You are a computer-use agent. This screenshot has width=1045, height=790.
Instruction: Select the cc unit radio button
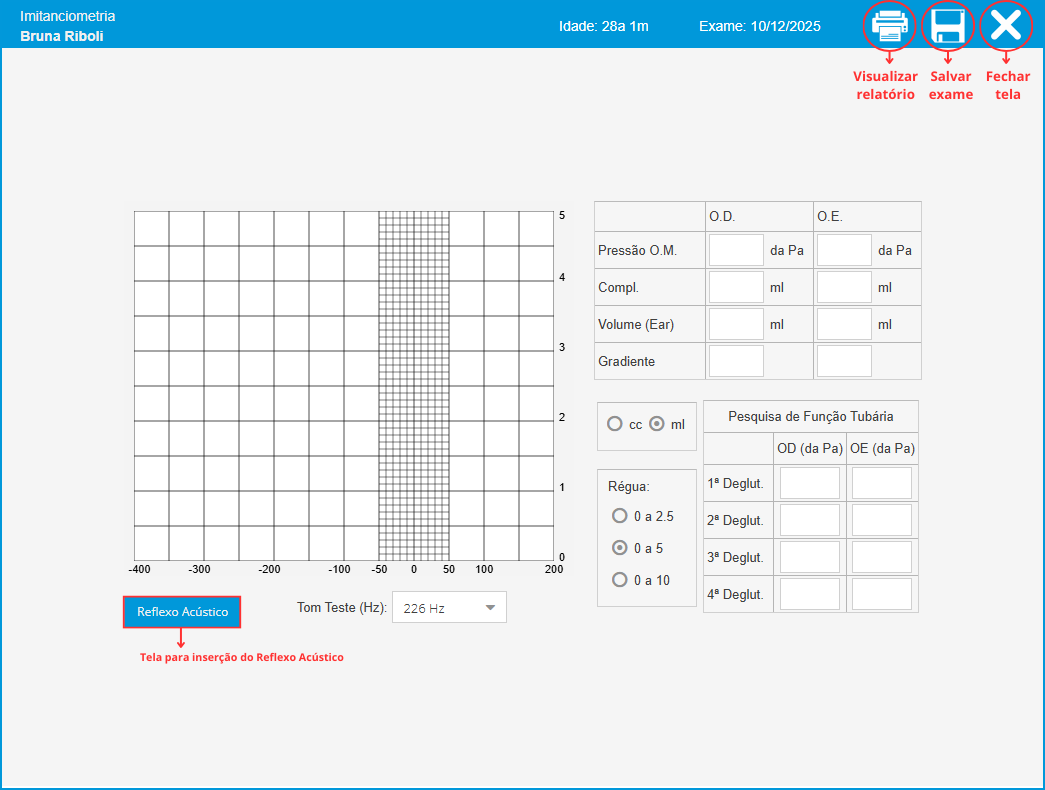[x=615, y=424]
